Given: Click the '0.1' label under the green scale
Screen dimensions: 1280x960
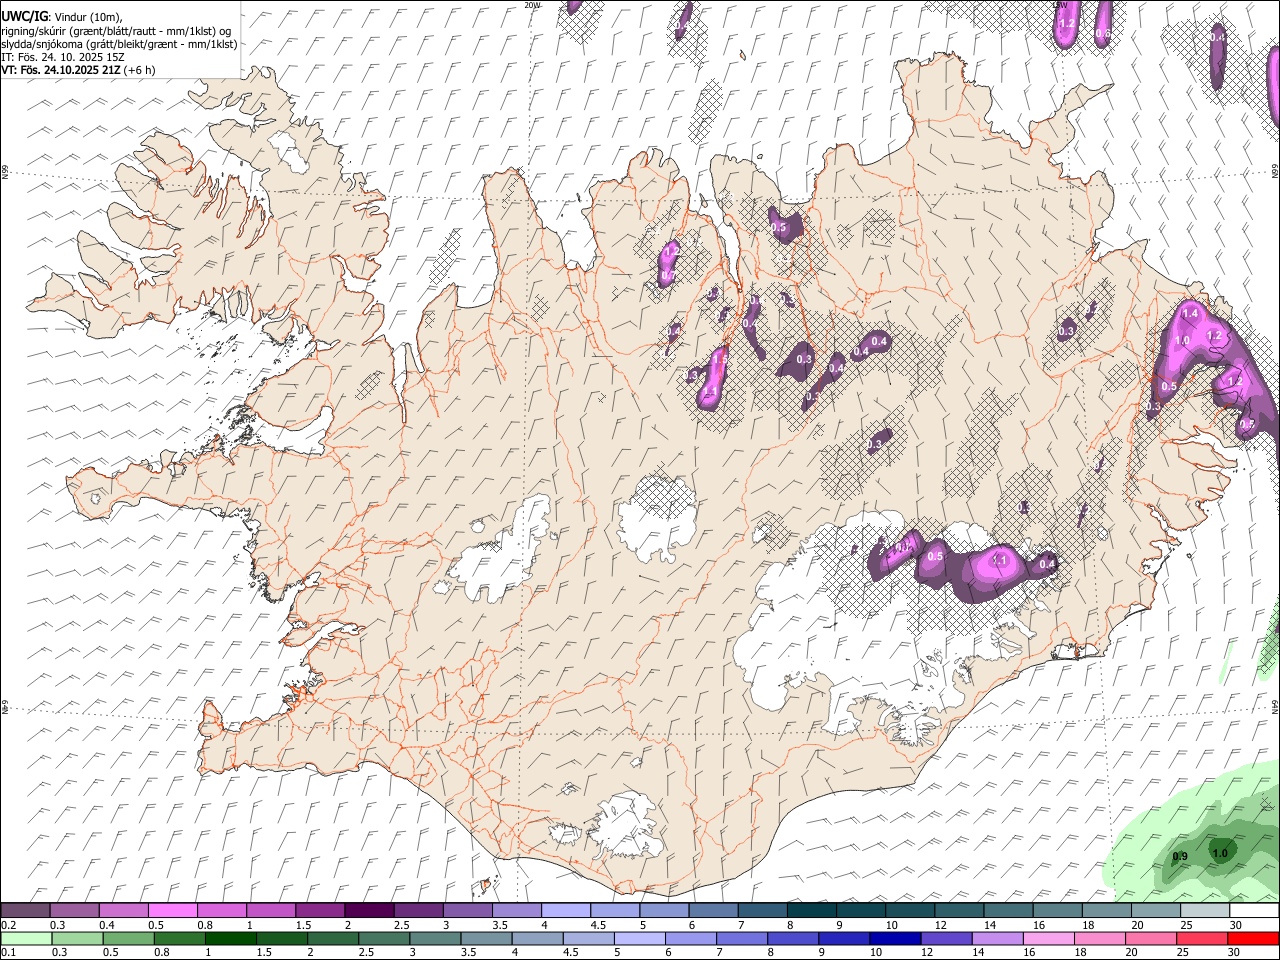Looking at the screenshot, I should 8,952.
